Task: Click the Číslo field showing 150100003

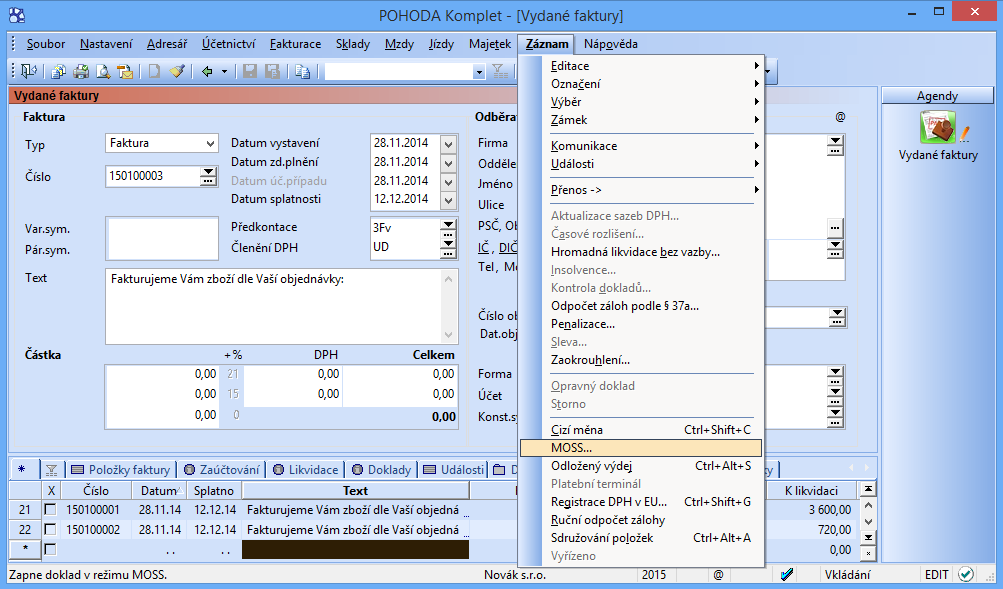Action: 154,177
